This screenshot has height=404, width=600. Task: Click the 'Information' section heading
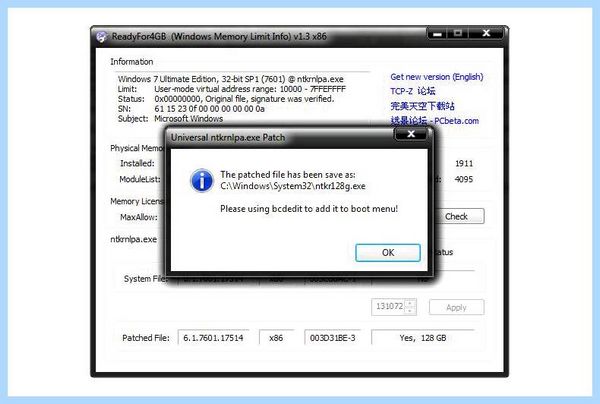pyautogui.click(x=132, y=62)
